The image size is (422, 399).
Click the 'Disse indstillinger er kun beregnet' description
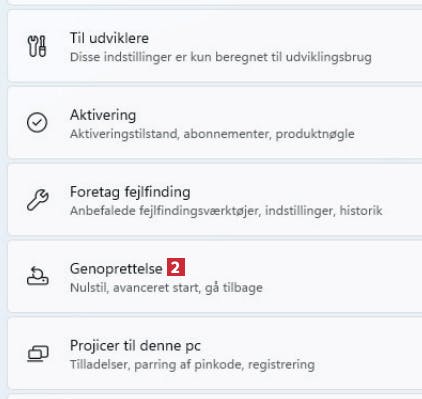[221, 57]
